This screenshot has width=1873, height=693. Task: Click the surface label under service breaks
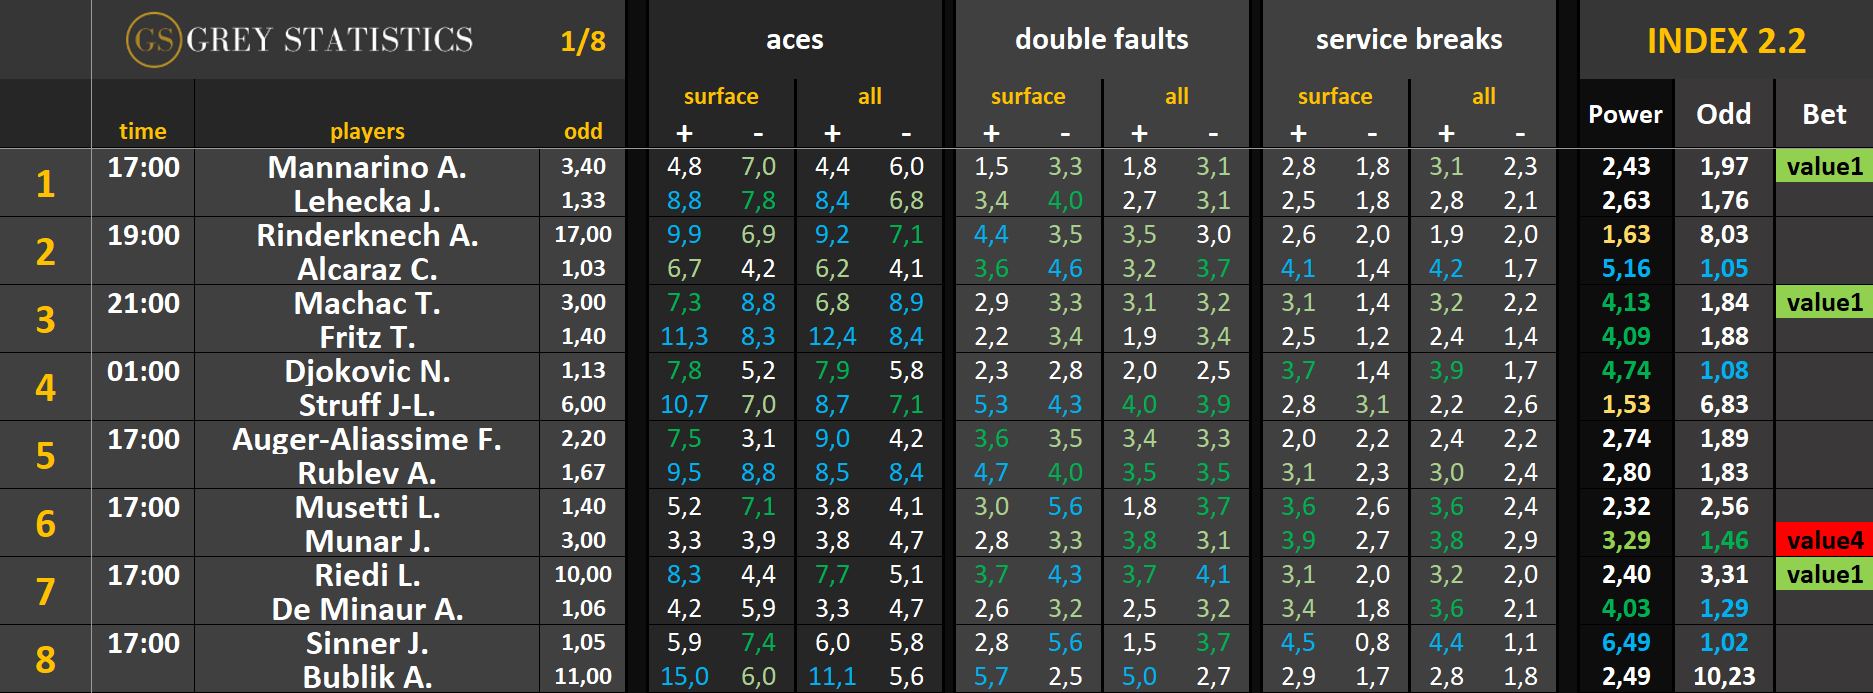click(x=1335, y=96)
